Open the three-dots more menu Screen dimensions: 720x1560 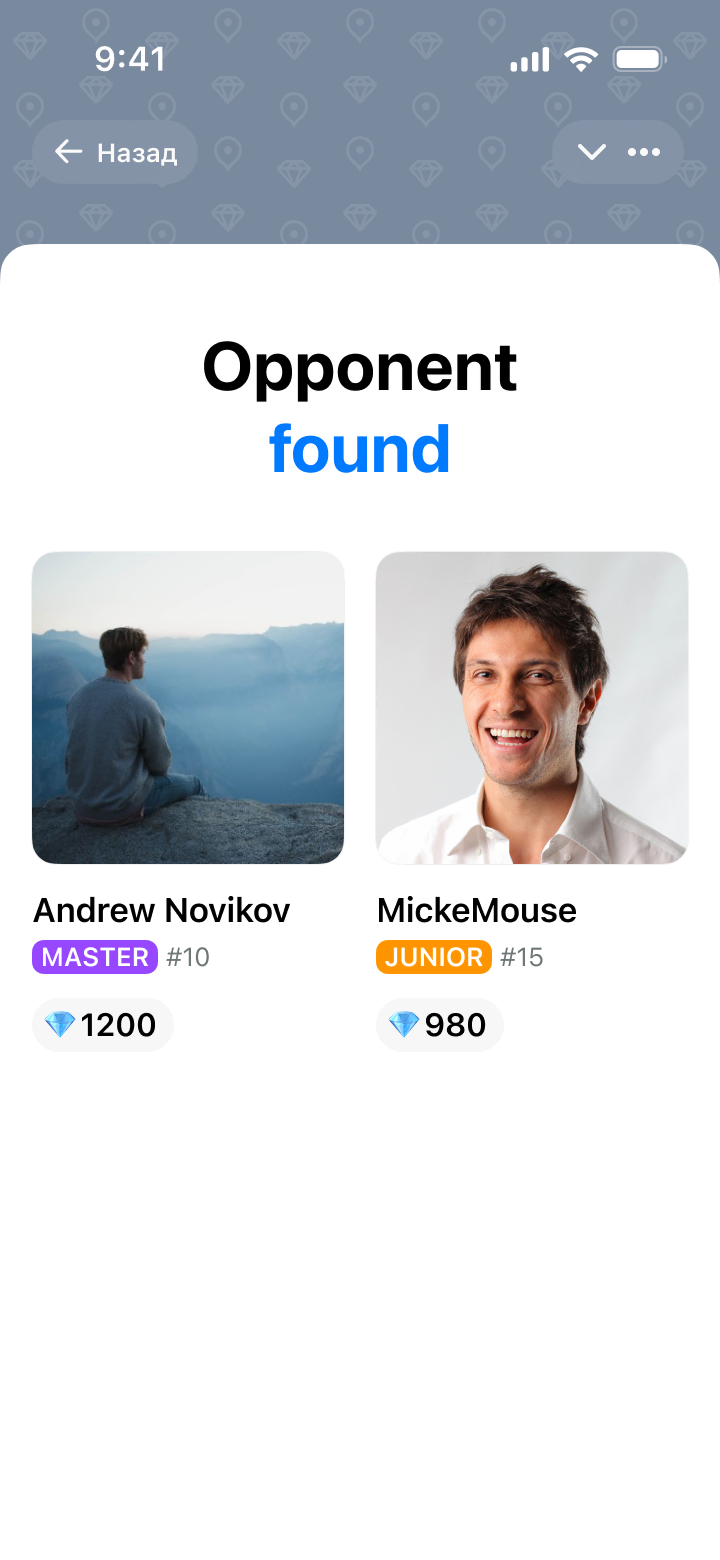pos(644,152)
